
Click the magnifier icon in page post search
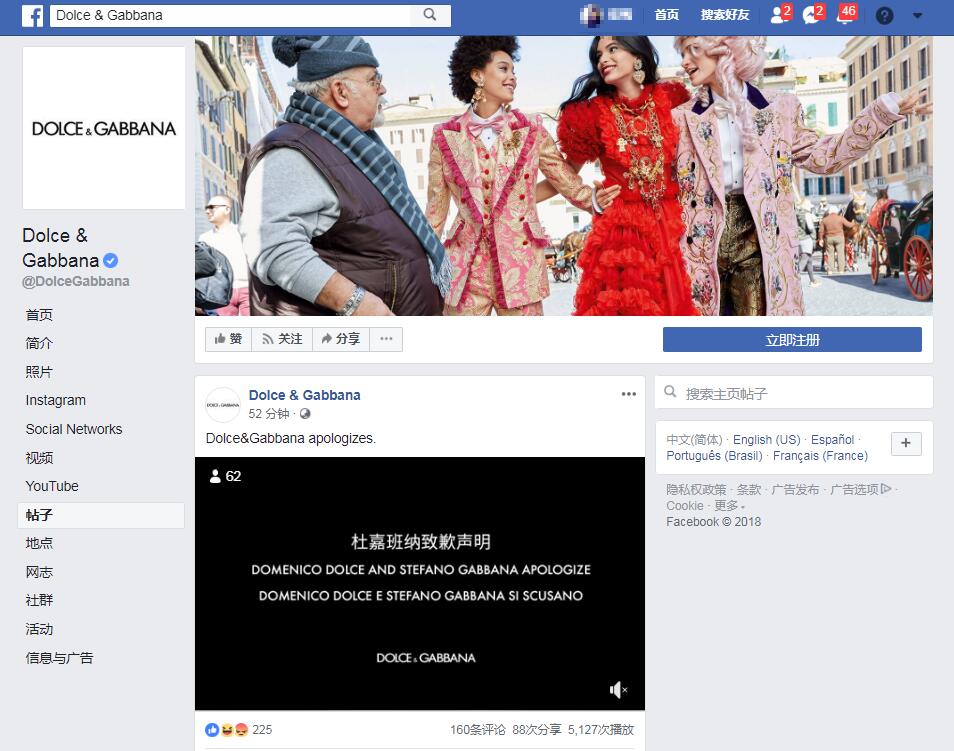pyautogui.click(x=670, y=391)
